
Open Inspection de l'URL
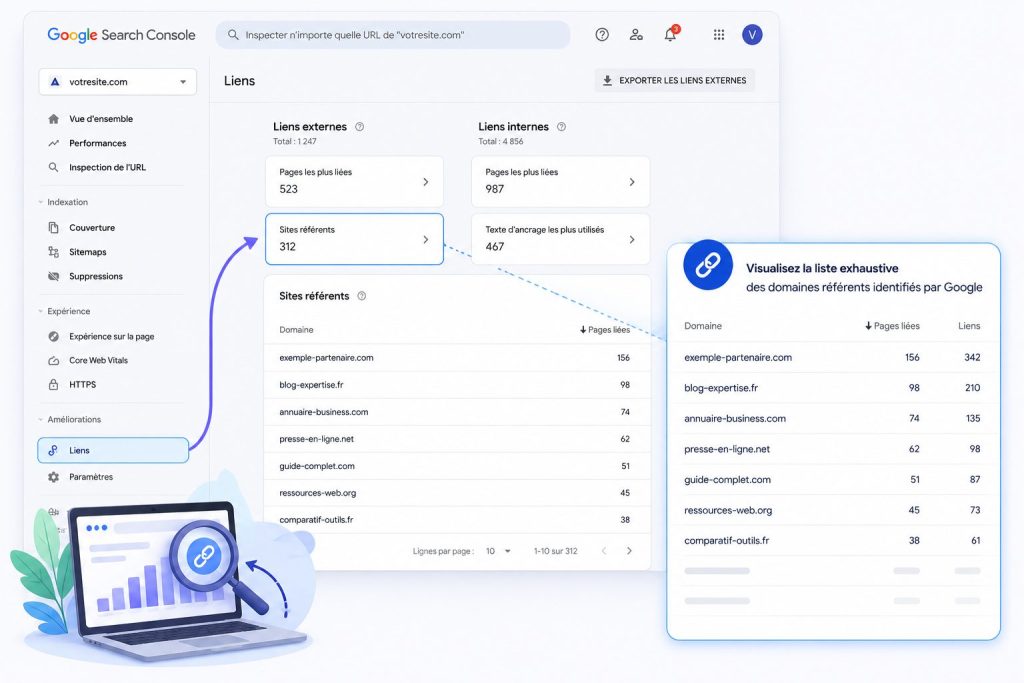pos(107,167)
